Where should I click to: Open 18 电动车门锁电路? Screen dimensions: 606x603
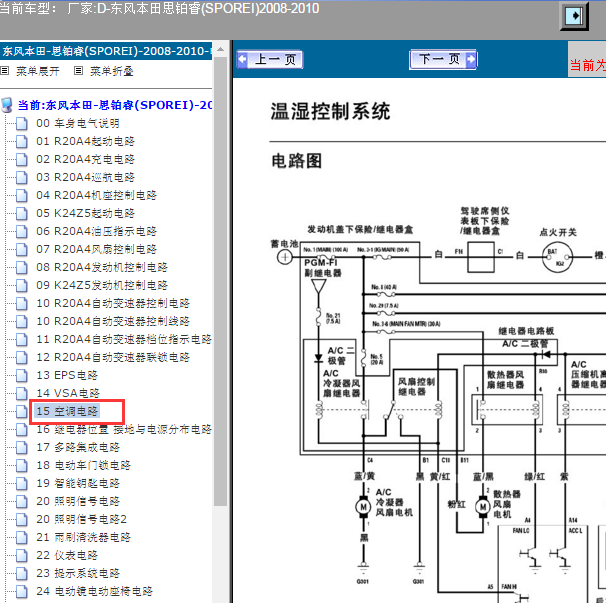[83, 465]
